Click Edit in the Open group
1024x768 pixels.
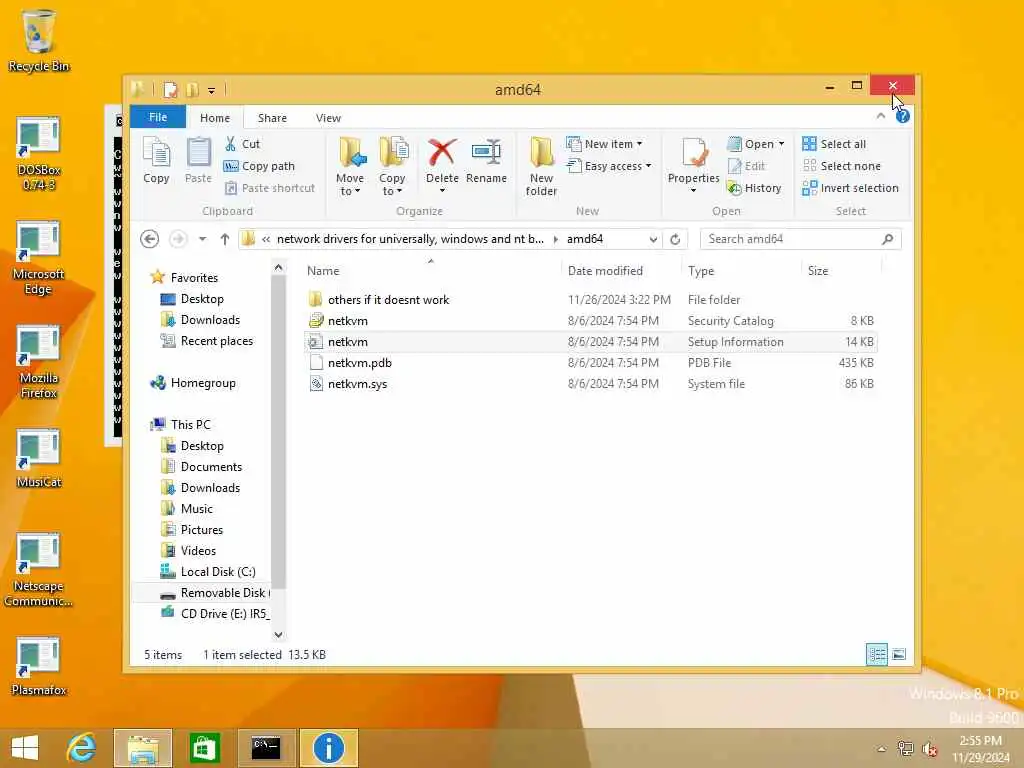click(x=746, y=166)
